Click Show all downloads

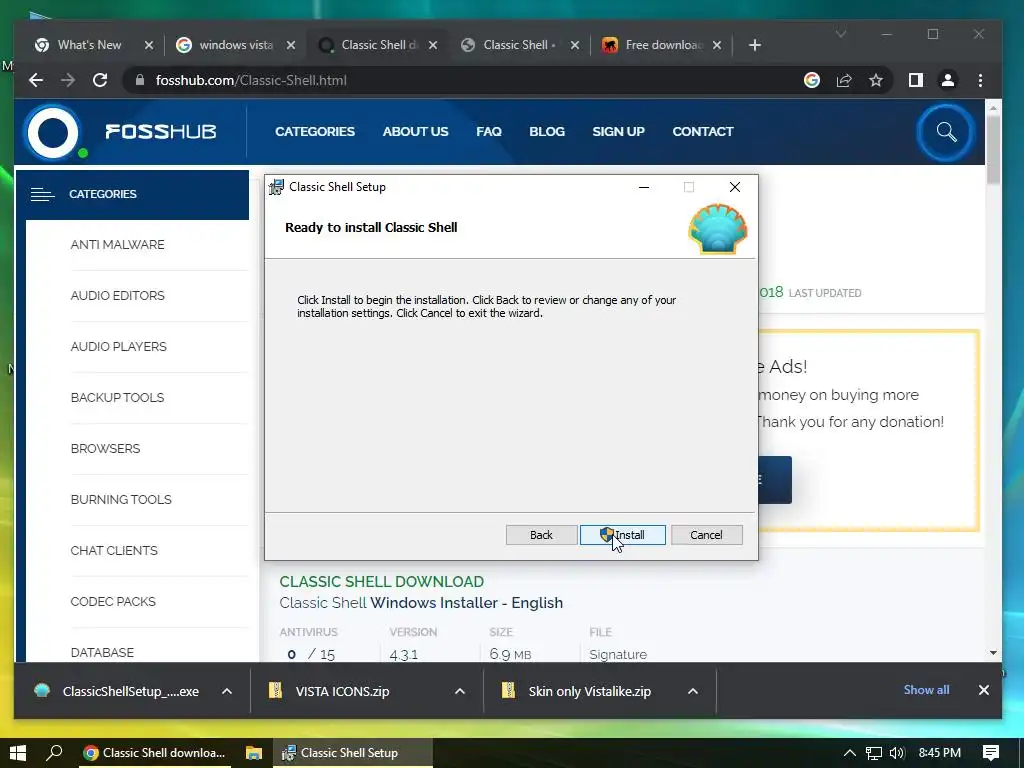(926, 690)
